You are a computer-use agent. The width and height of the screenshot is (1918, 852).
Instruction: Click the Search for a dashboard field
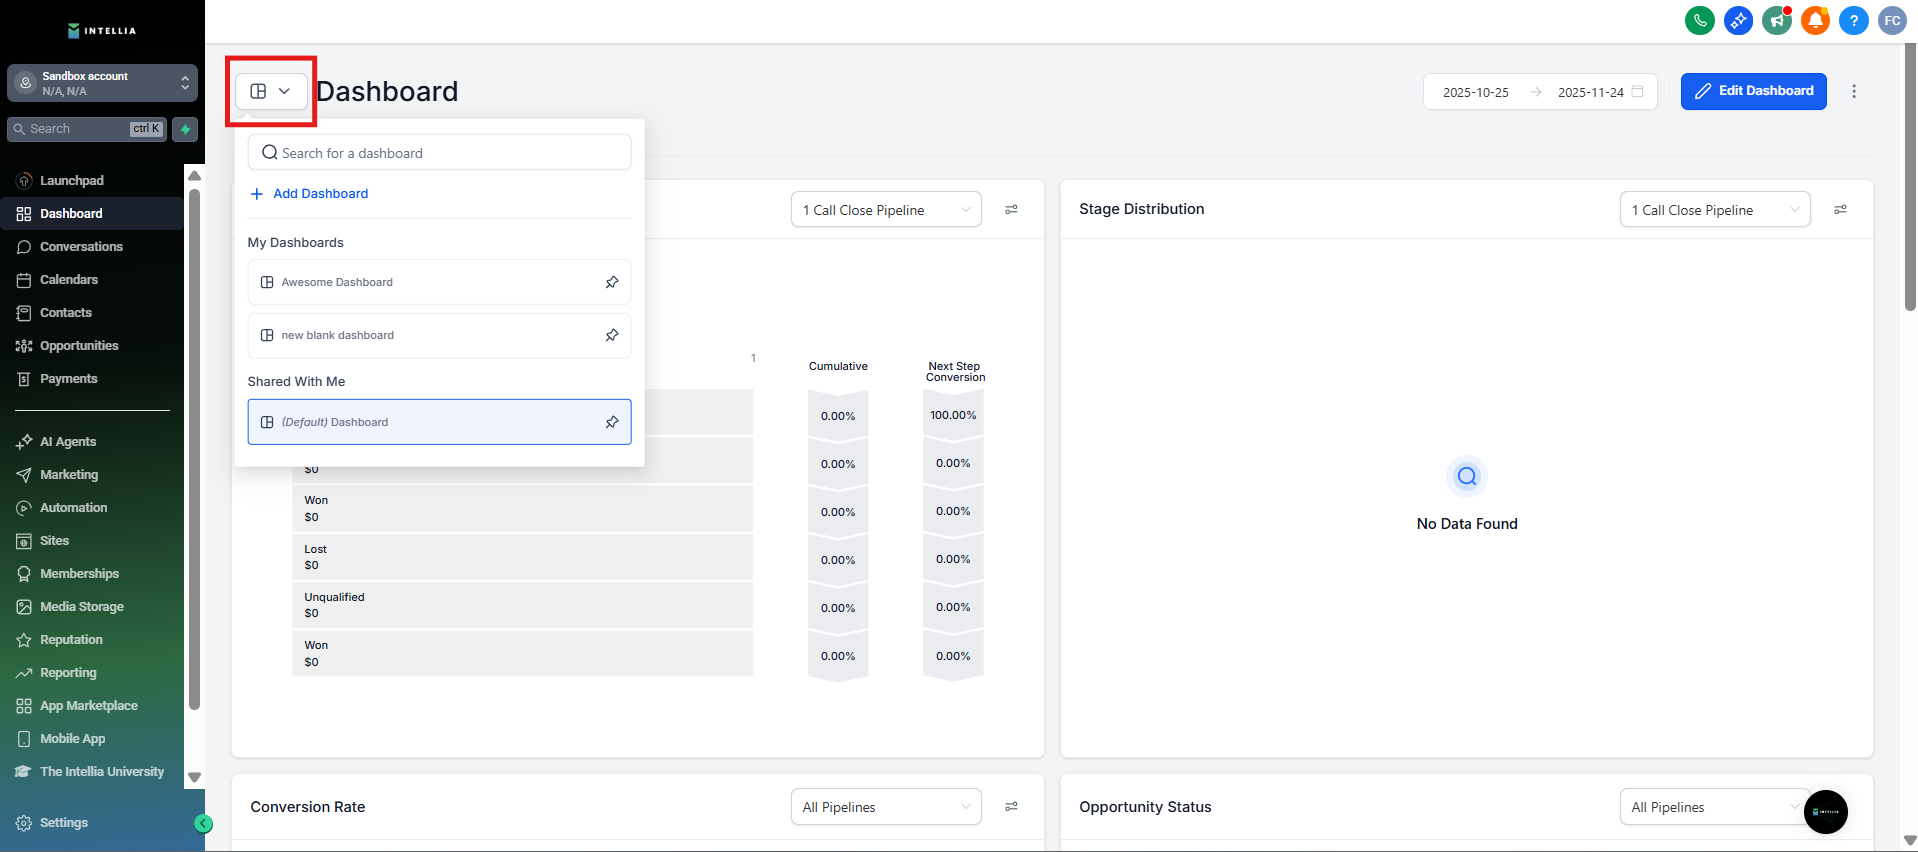point(440,153)
